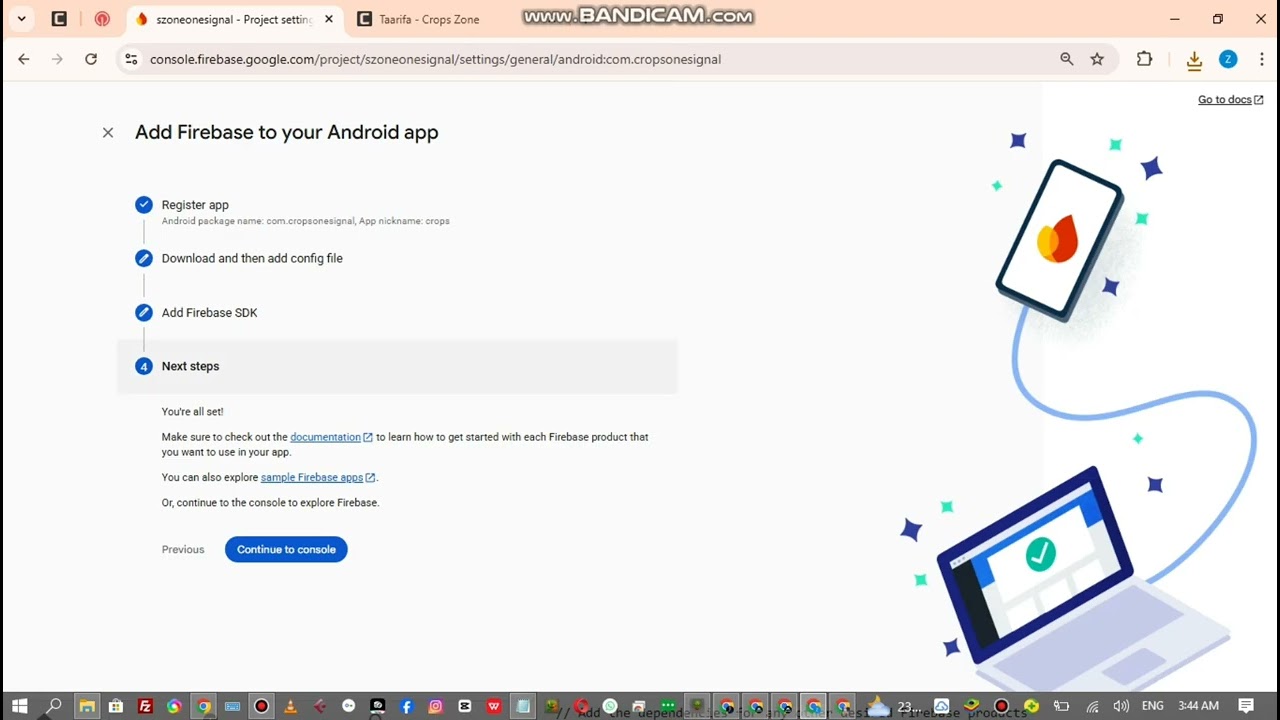Open the volume speaker icon
The image size is (1280, 720).
[x=1121, y=706]
